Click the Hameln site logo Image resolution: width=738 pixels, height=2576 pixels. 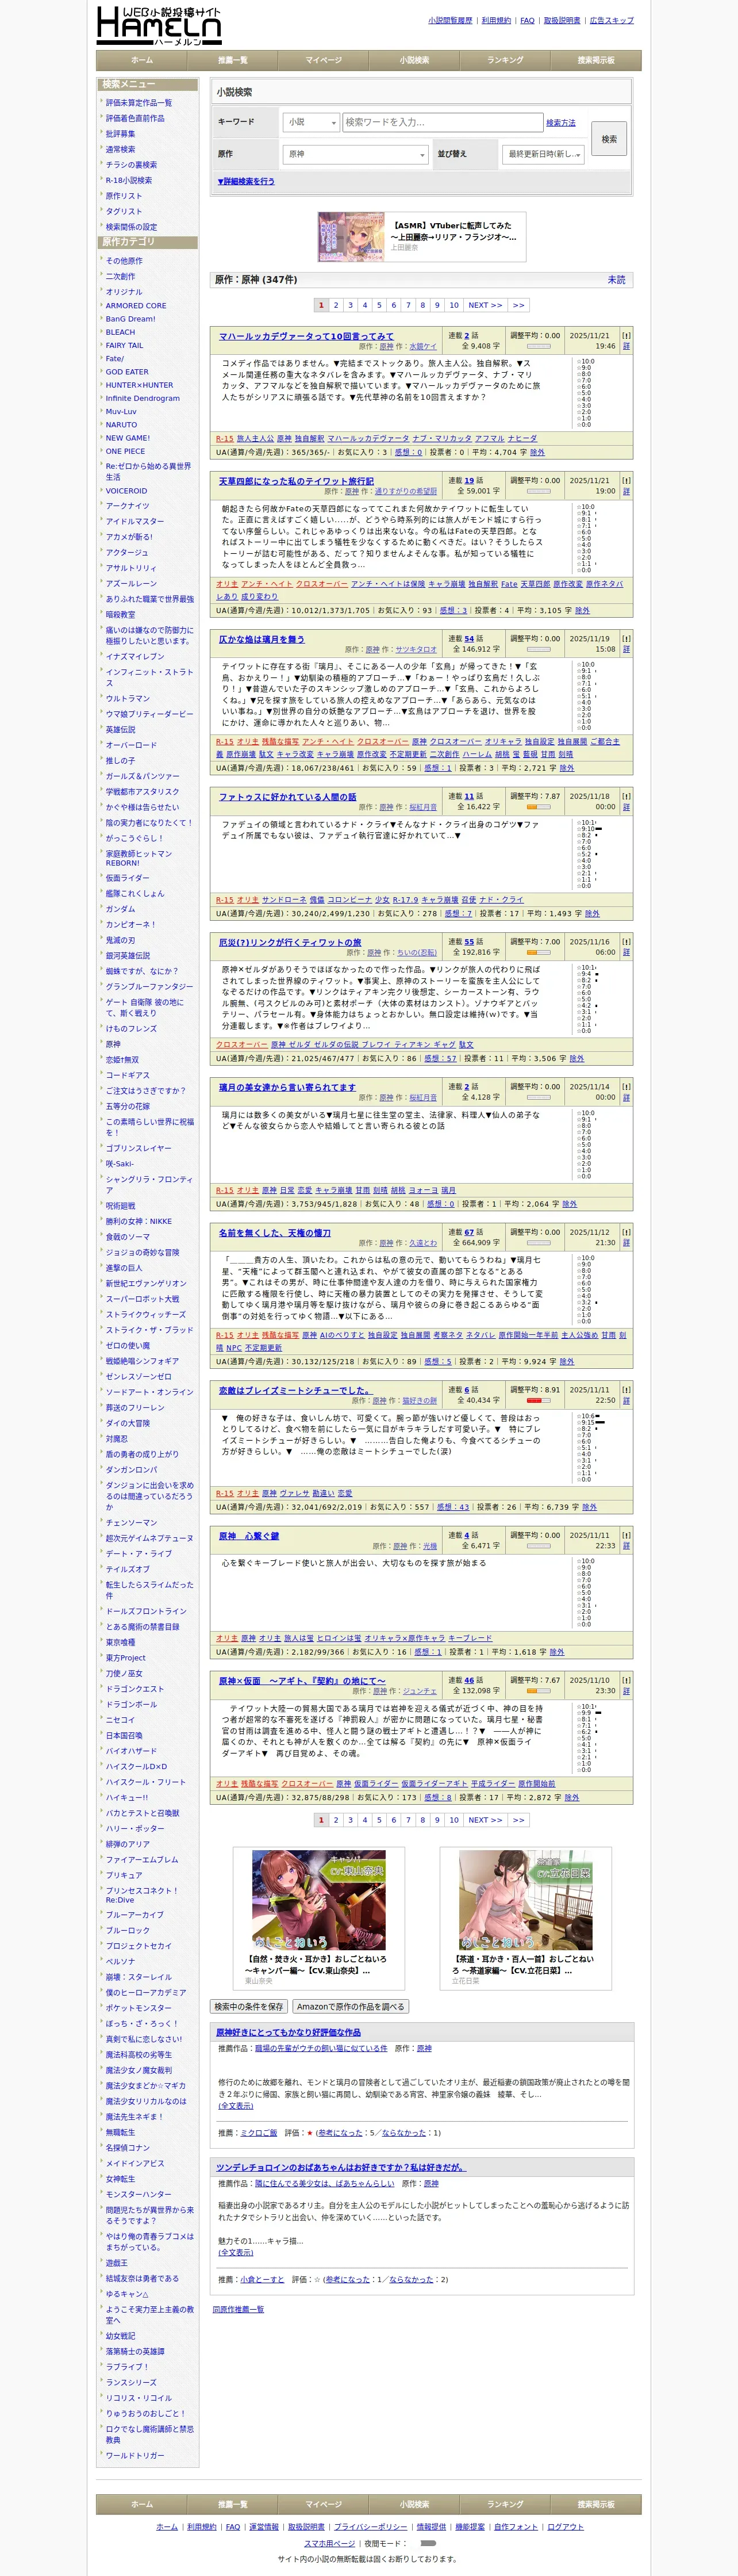pos(159,25)
